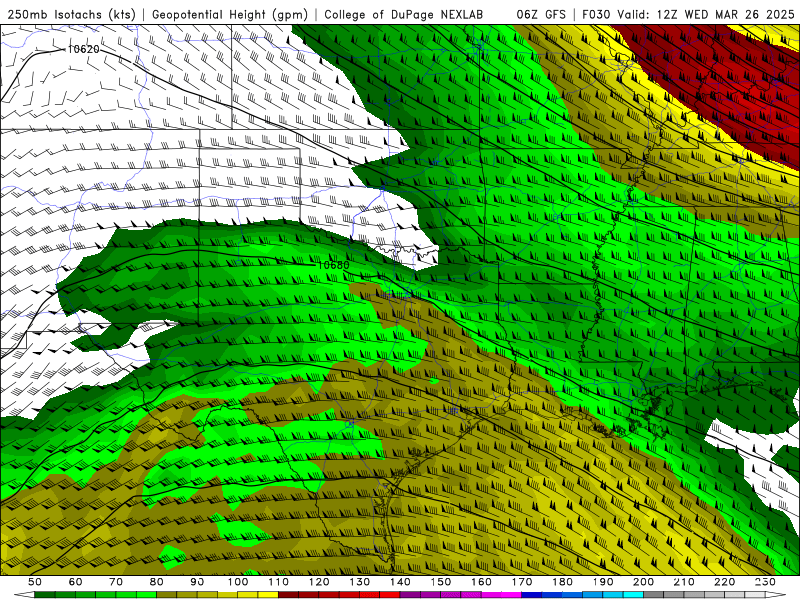Click the 50 value on the color scale
Viewport: 800px width, 600px height.
[x=35, y=582]
